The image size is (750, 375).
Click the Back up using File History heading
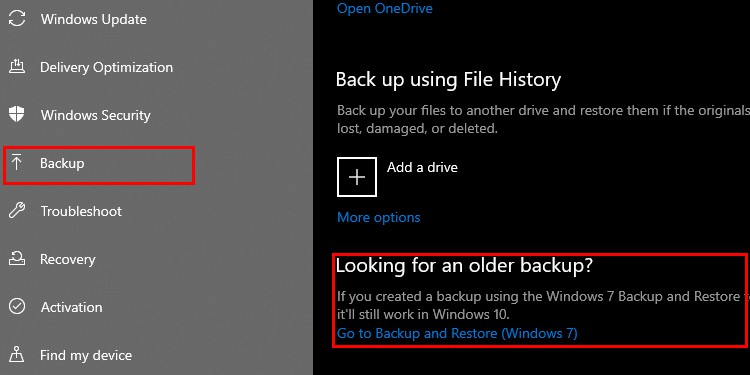[448, 79]
